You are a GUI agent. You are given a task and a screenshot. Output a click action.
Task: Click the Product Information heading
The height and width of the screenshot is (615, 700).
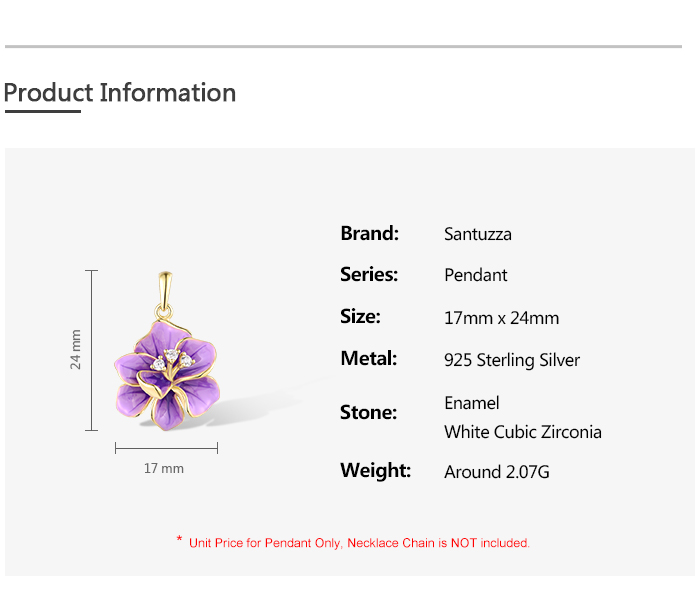(x=120, y=93)
